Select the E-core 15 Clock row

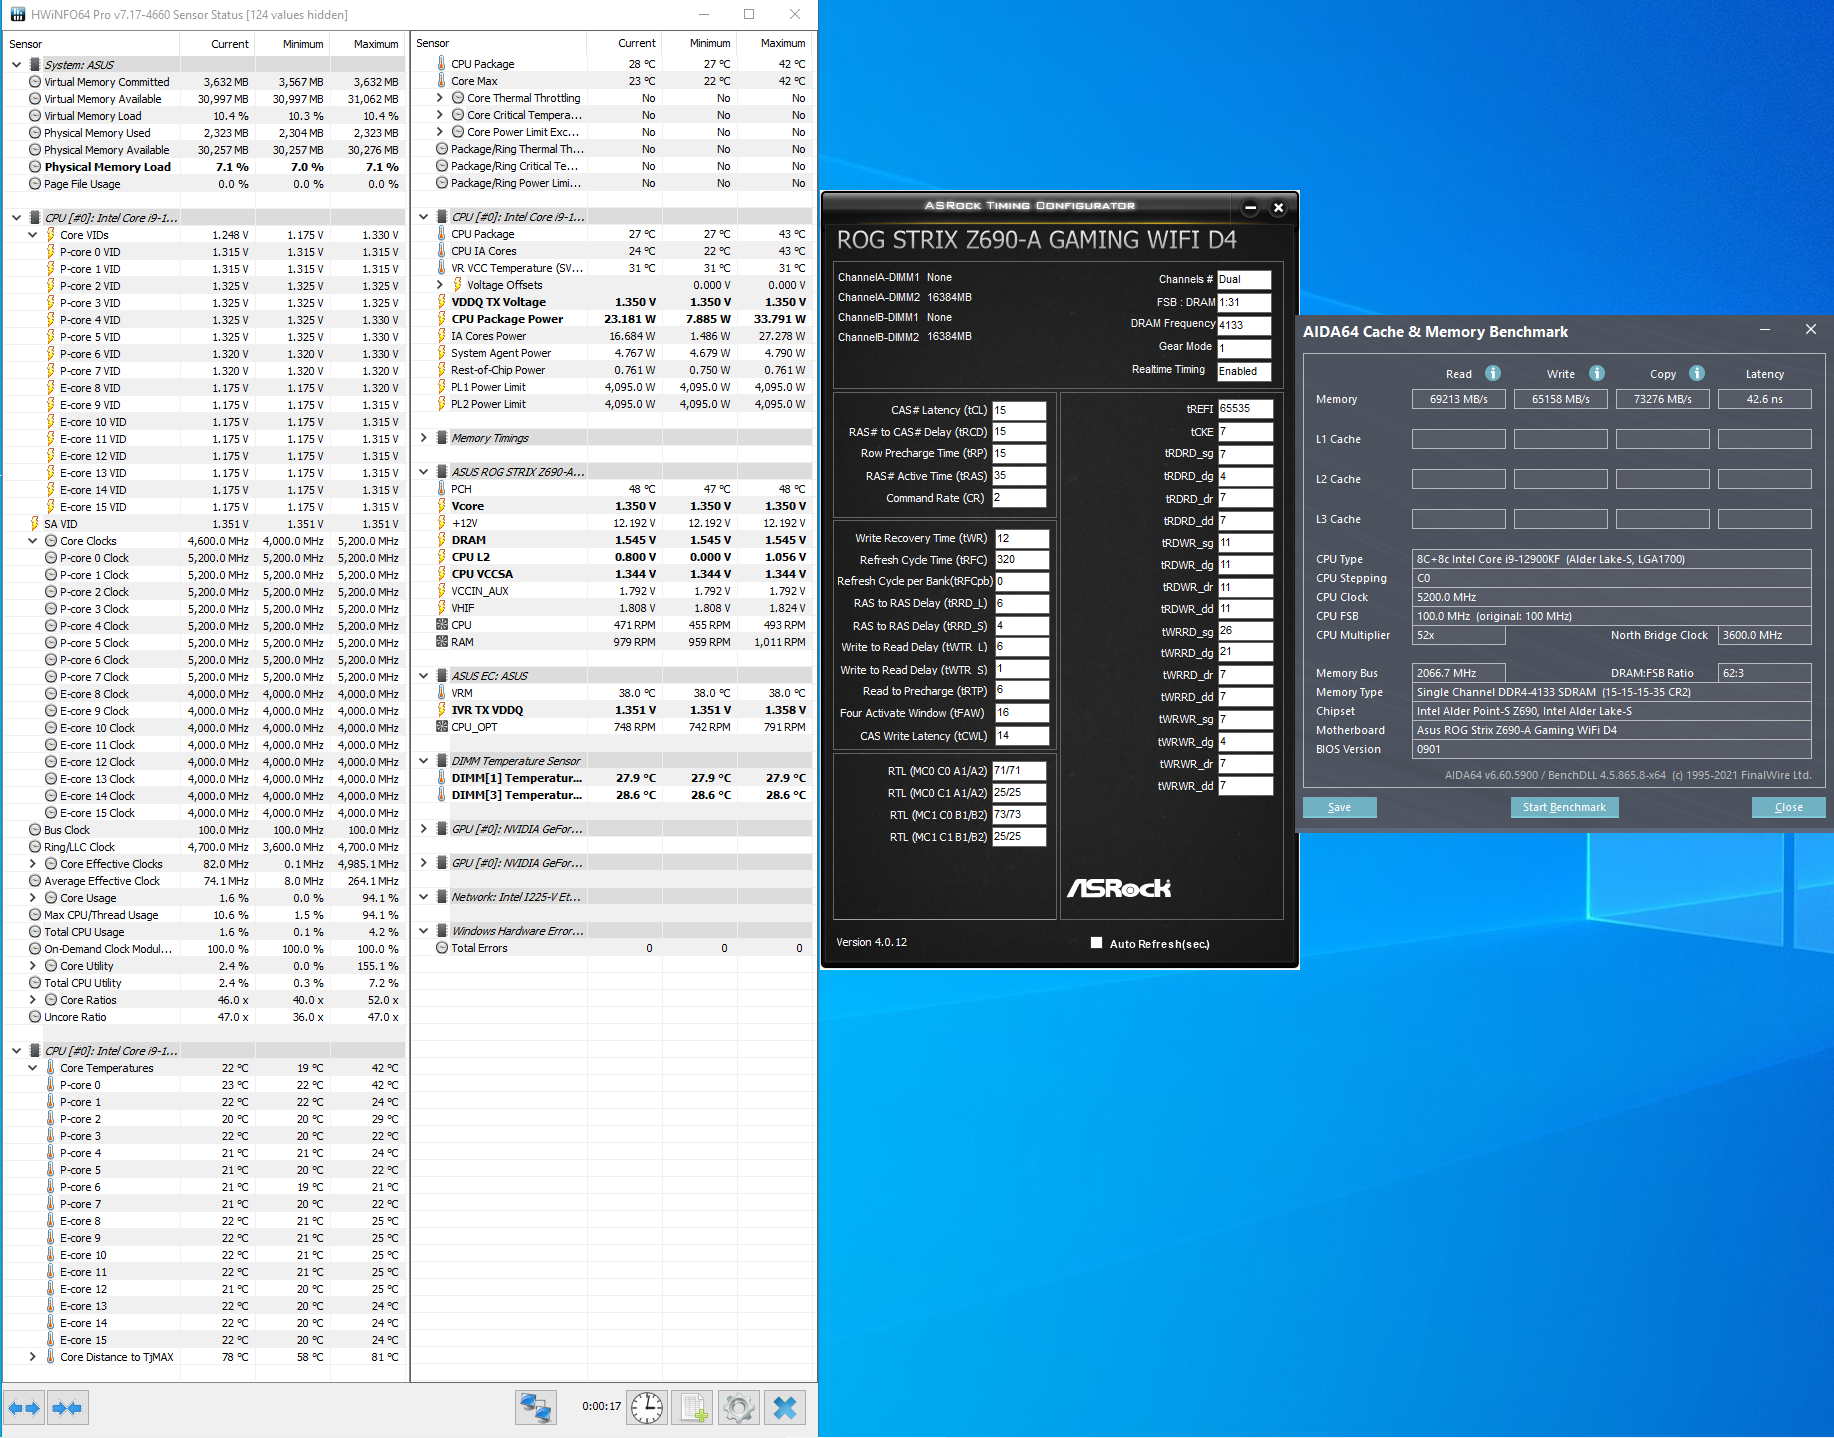pos(204,813)
